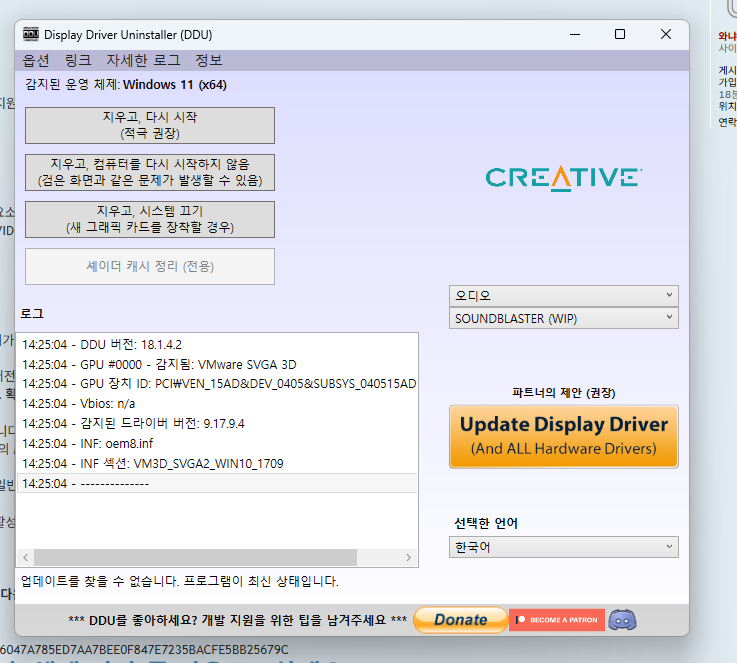Open the 링크 menu
The image size is (737, 663).
[78, 61]
